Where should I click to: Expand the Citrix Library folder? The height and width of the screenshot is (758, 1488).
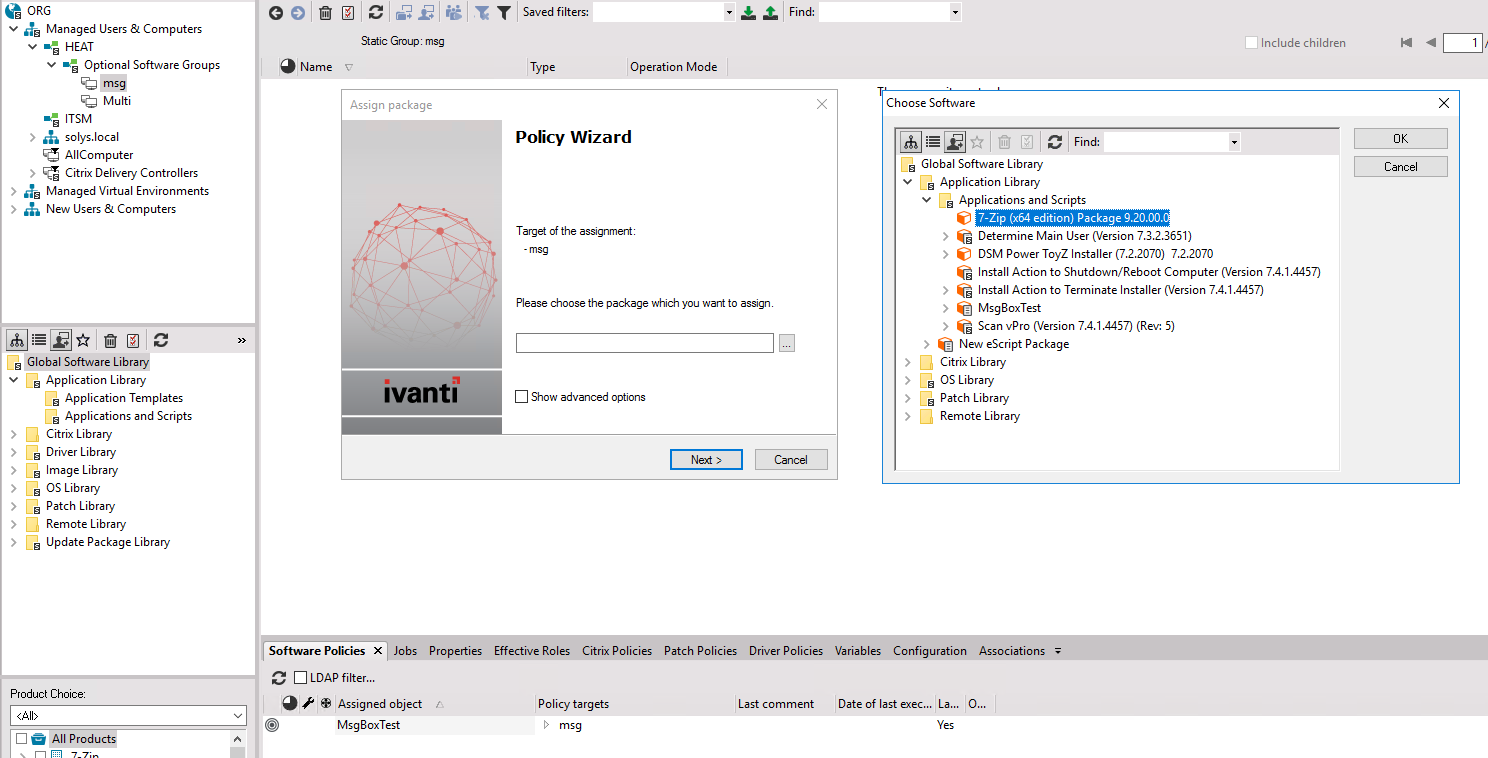click(x=908, y=361)
